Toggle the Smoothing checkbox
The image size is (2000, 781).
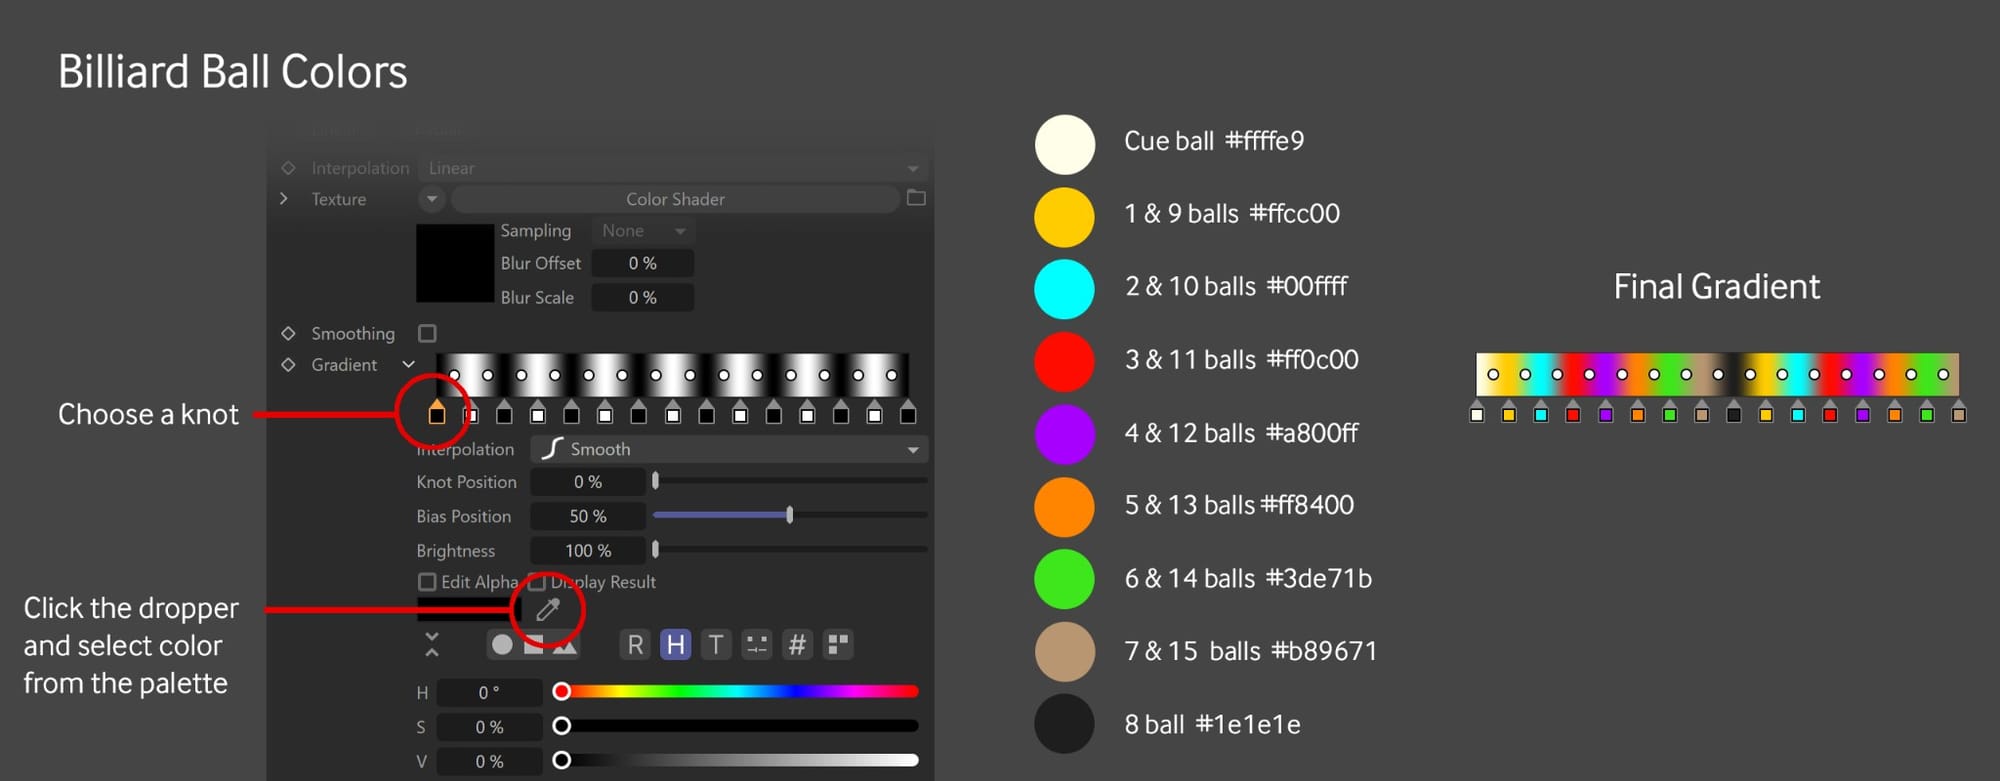point(427,333)
